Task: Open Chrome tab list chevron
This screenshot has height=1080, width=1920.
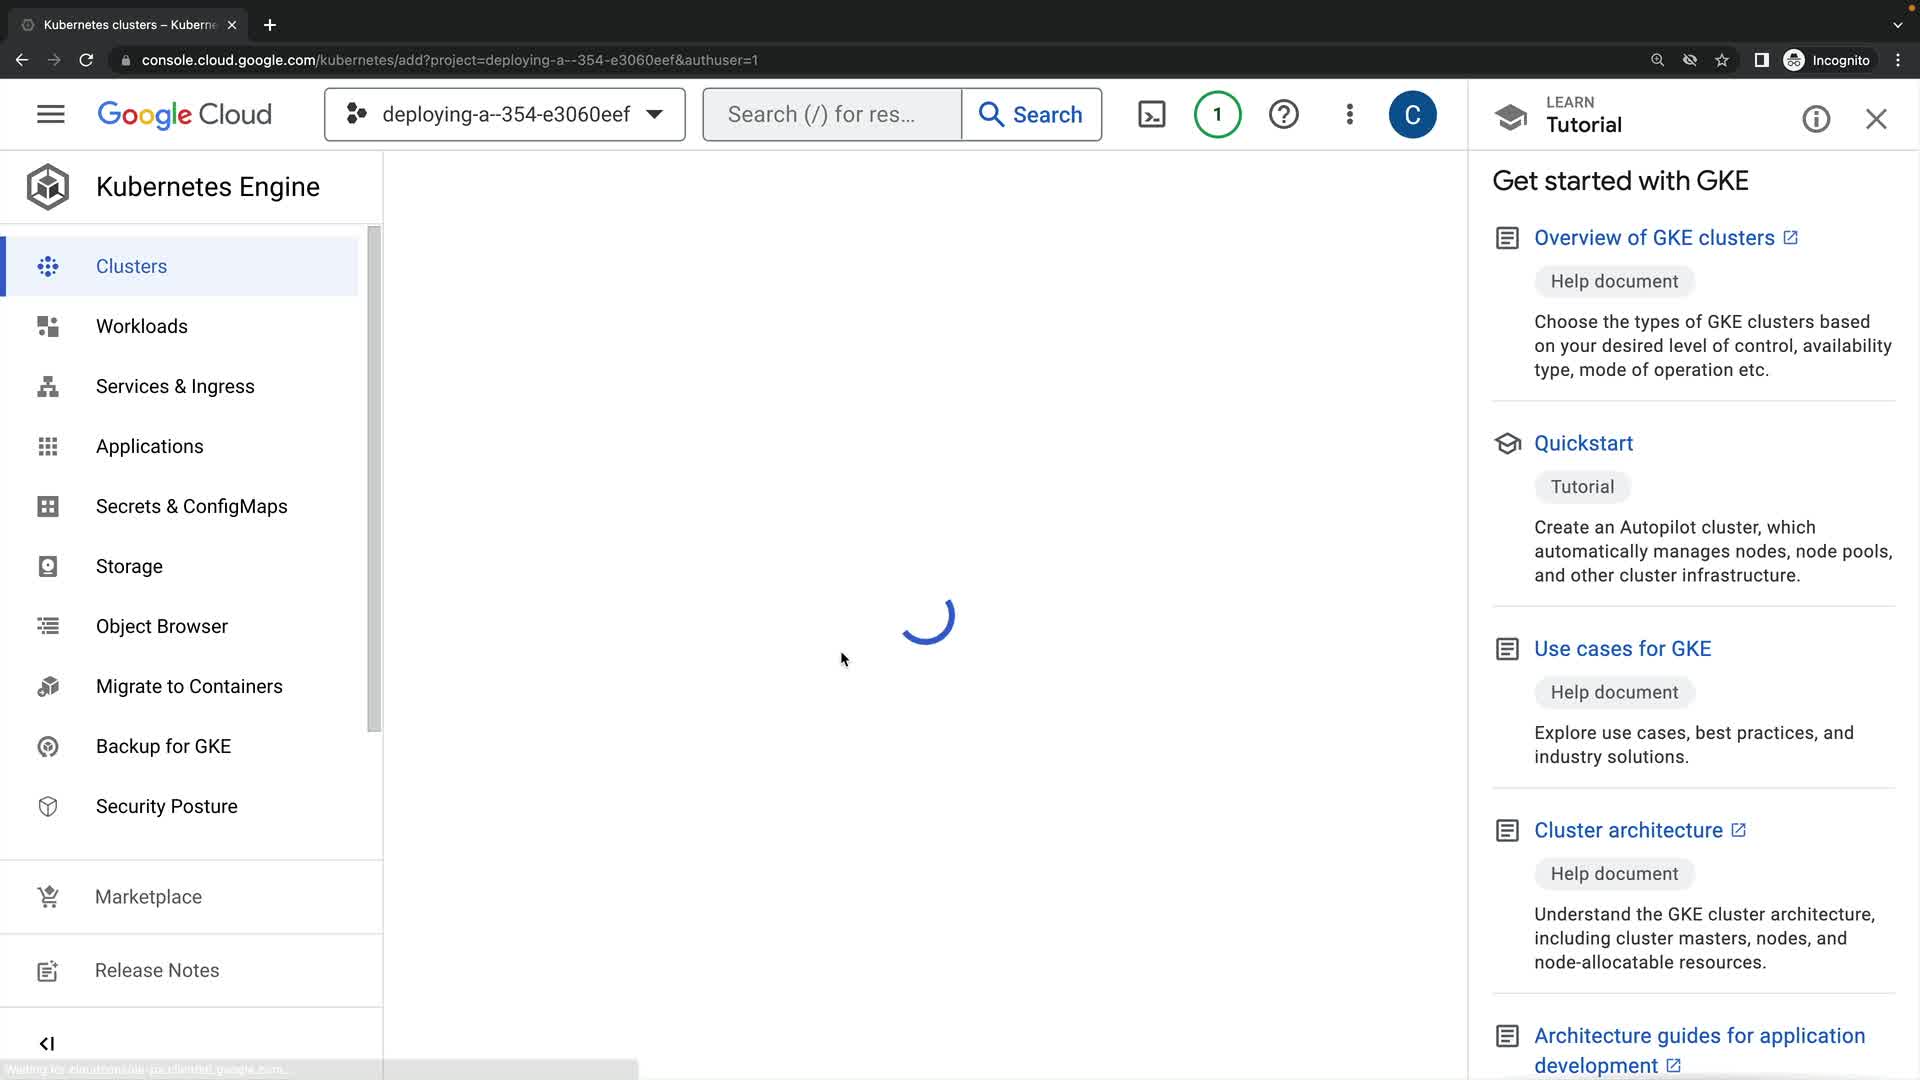Action: (x=1897, y=25)
